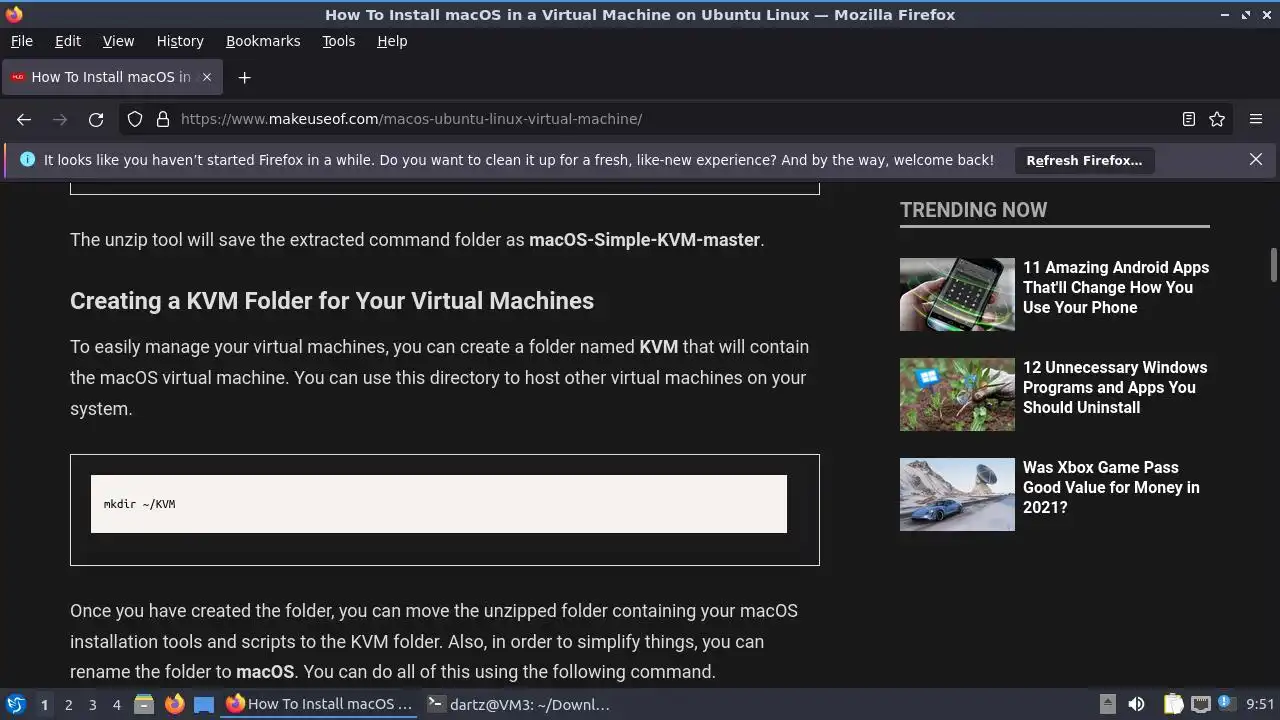Open the network status tray icon

[x=1201, y=704]
